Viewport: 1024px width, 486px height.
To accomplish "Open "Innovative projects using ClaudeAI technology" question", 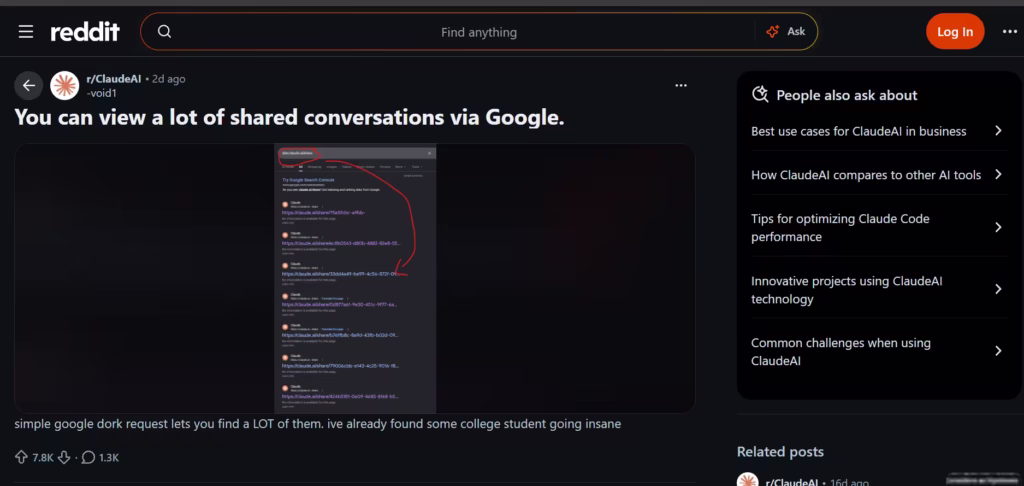I will (878, 290).
